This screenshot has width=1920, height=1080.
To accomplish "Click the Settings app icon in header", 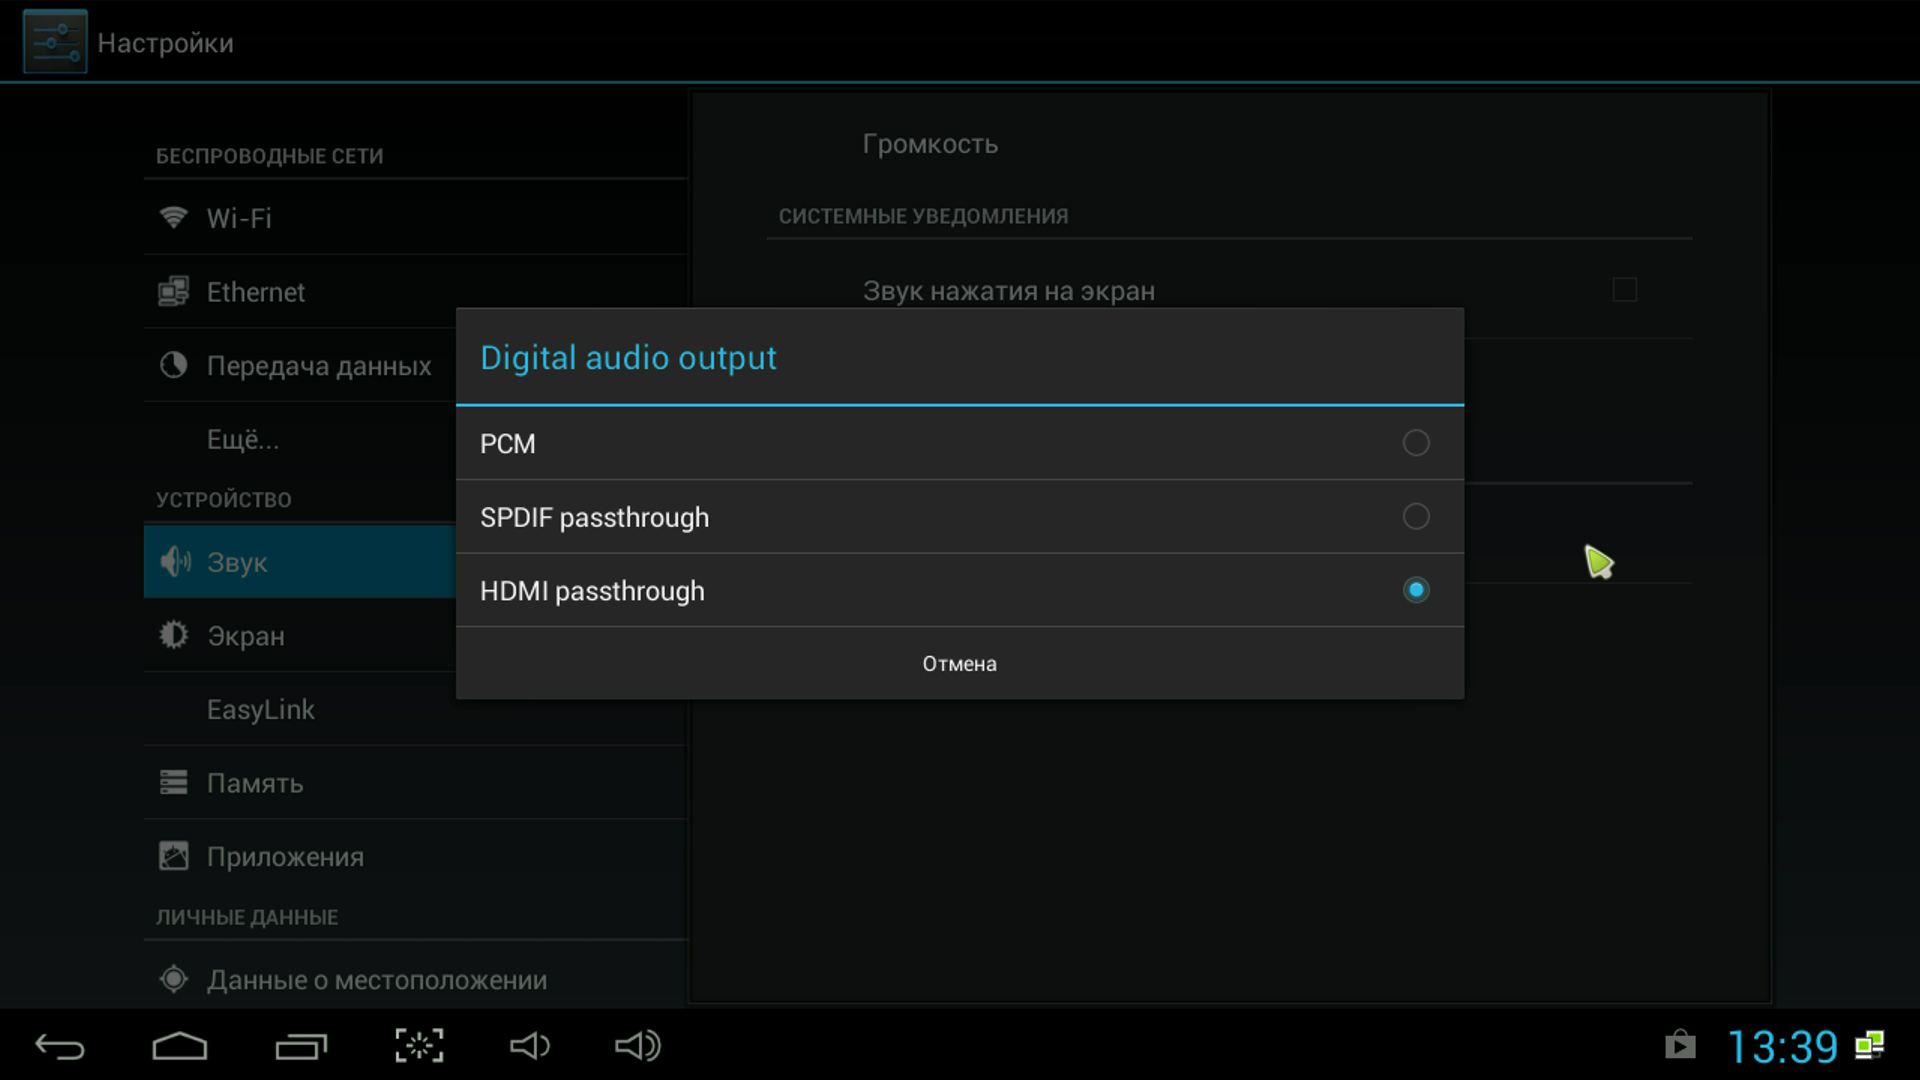I will pyautogui.click(x=55, y=42).
